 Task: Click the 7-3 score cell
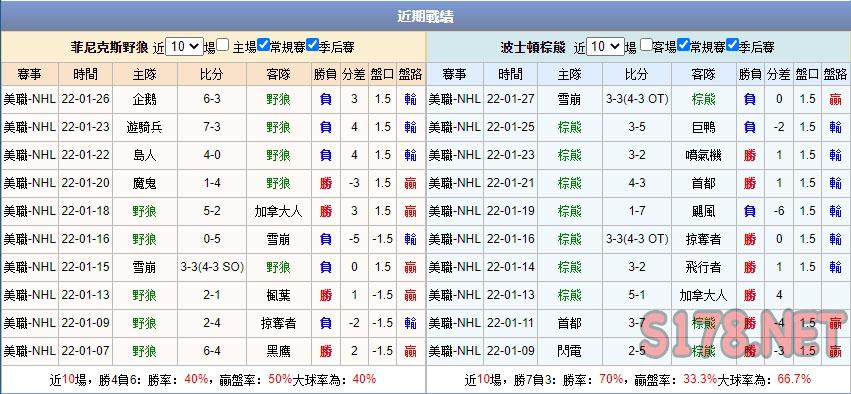212,127
